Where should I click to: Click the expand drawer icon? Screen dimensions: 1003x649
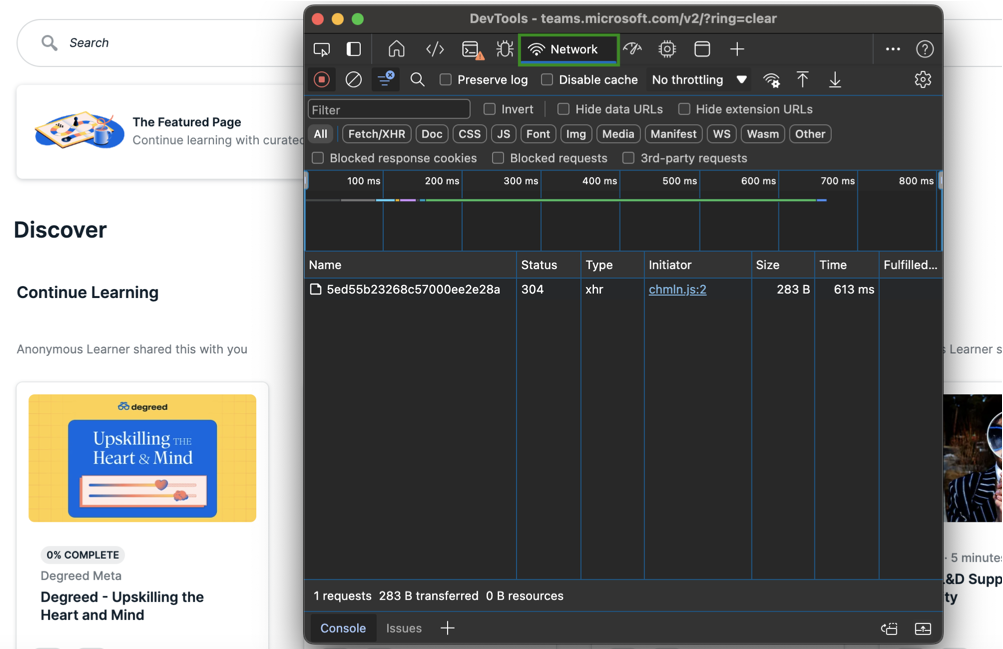(x=923, y=629)
